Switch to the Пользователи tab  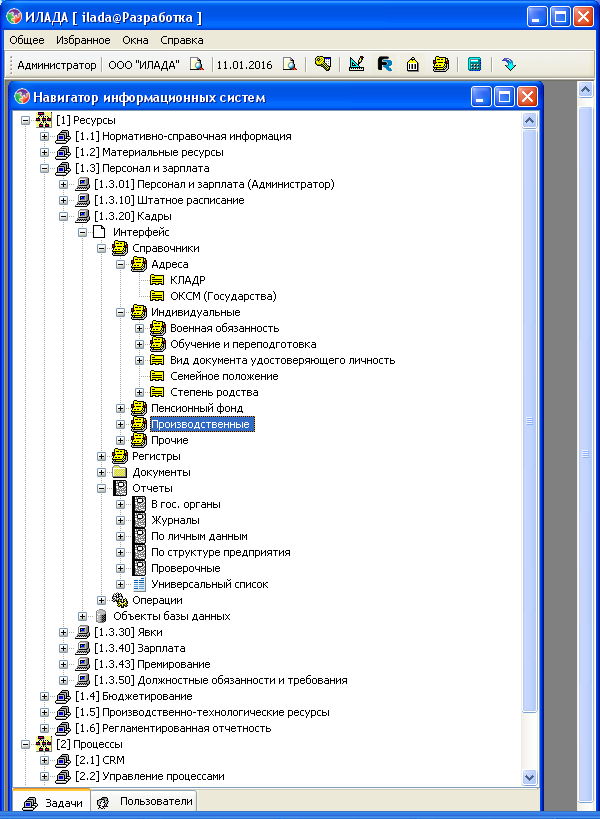(145, 801)
